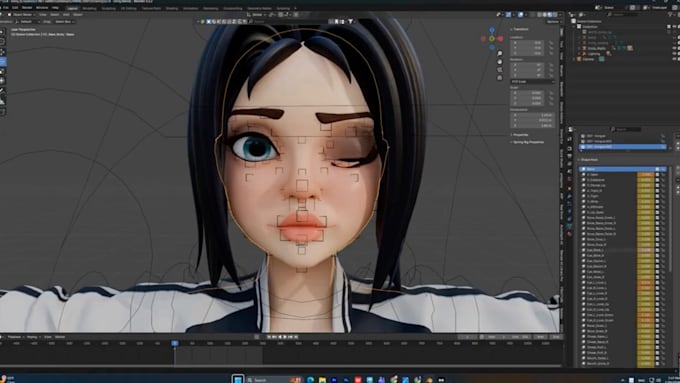This screenshot has width=680, height=383.
Task: Click the blue Z axis gizmo ball
Action: point(492,30)
